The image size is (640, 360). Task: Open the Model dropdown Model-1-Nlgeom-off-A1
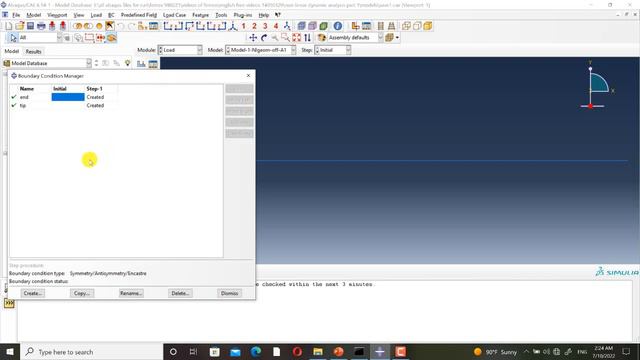click(260, 50)
